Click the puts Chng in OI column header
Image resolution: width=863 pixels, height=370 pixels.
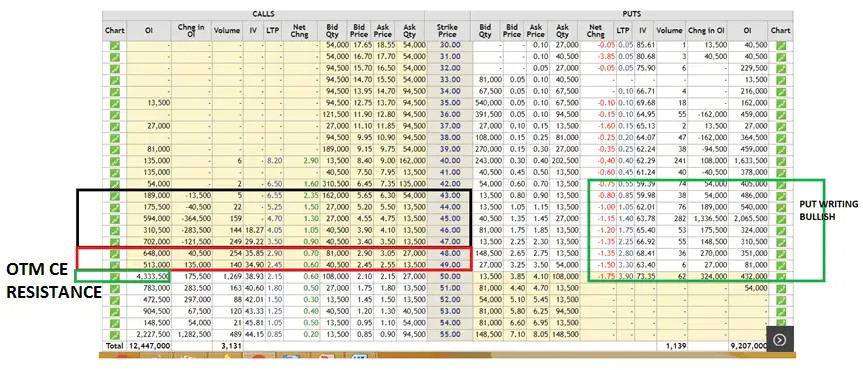coord(706,30)
